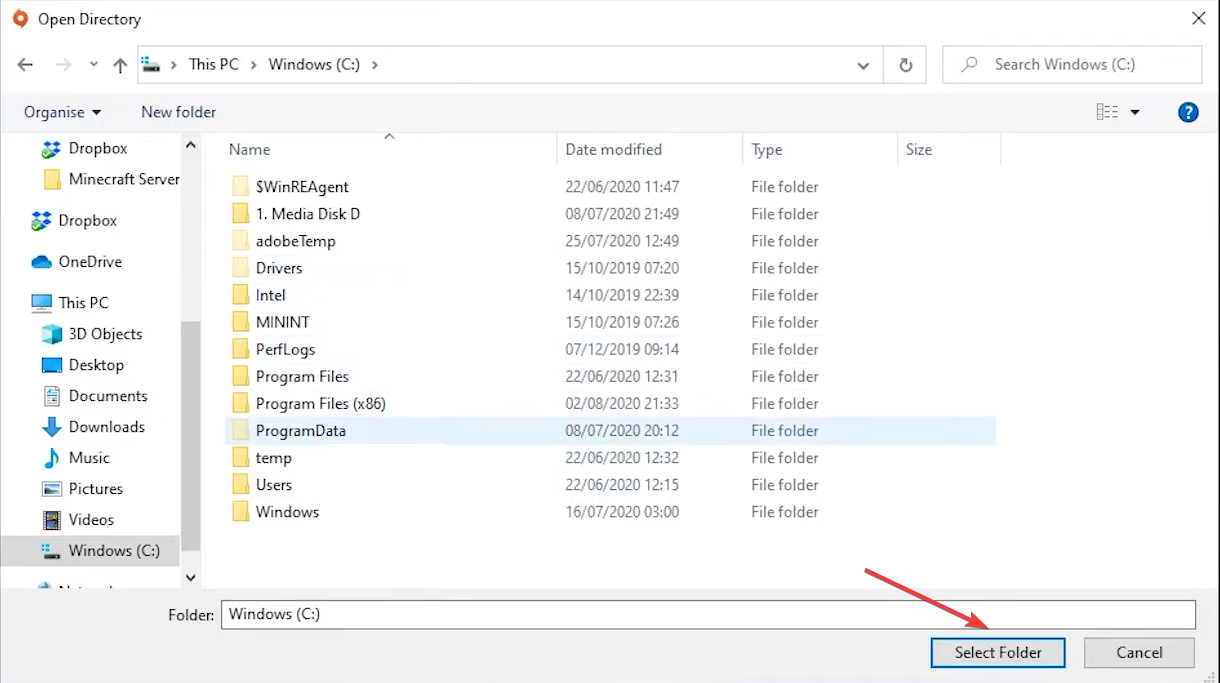Open OneDrive in the navigation pane
1220x683 pixels.
(x=90, y=261)
